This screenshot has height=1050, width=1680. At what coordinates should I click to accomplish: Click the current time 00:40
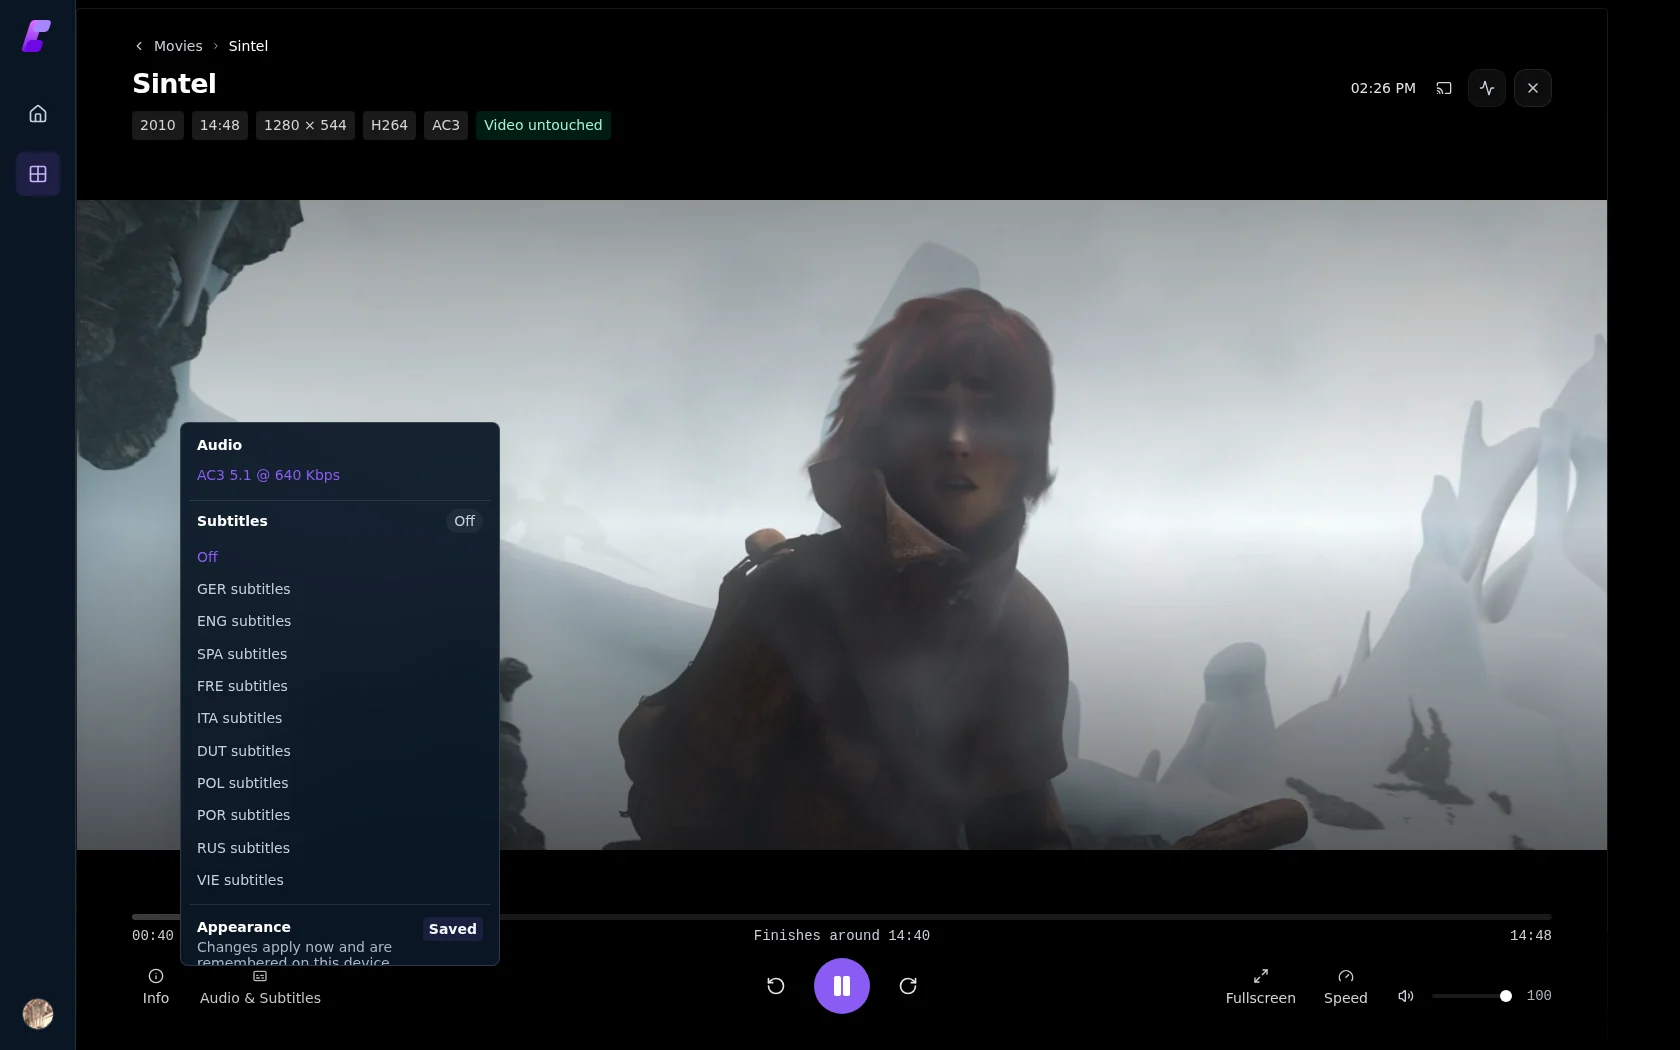[153, 935]
